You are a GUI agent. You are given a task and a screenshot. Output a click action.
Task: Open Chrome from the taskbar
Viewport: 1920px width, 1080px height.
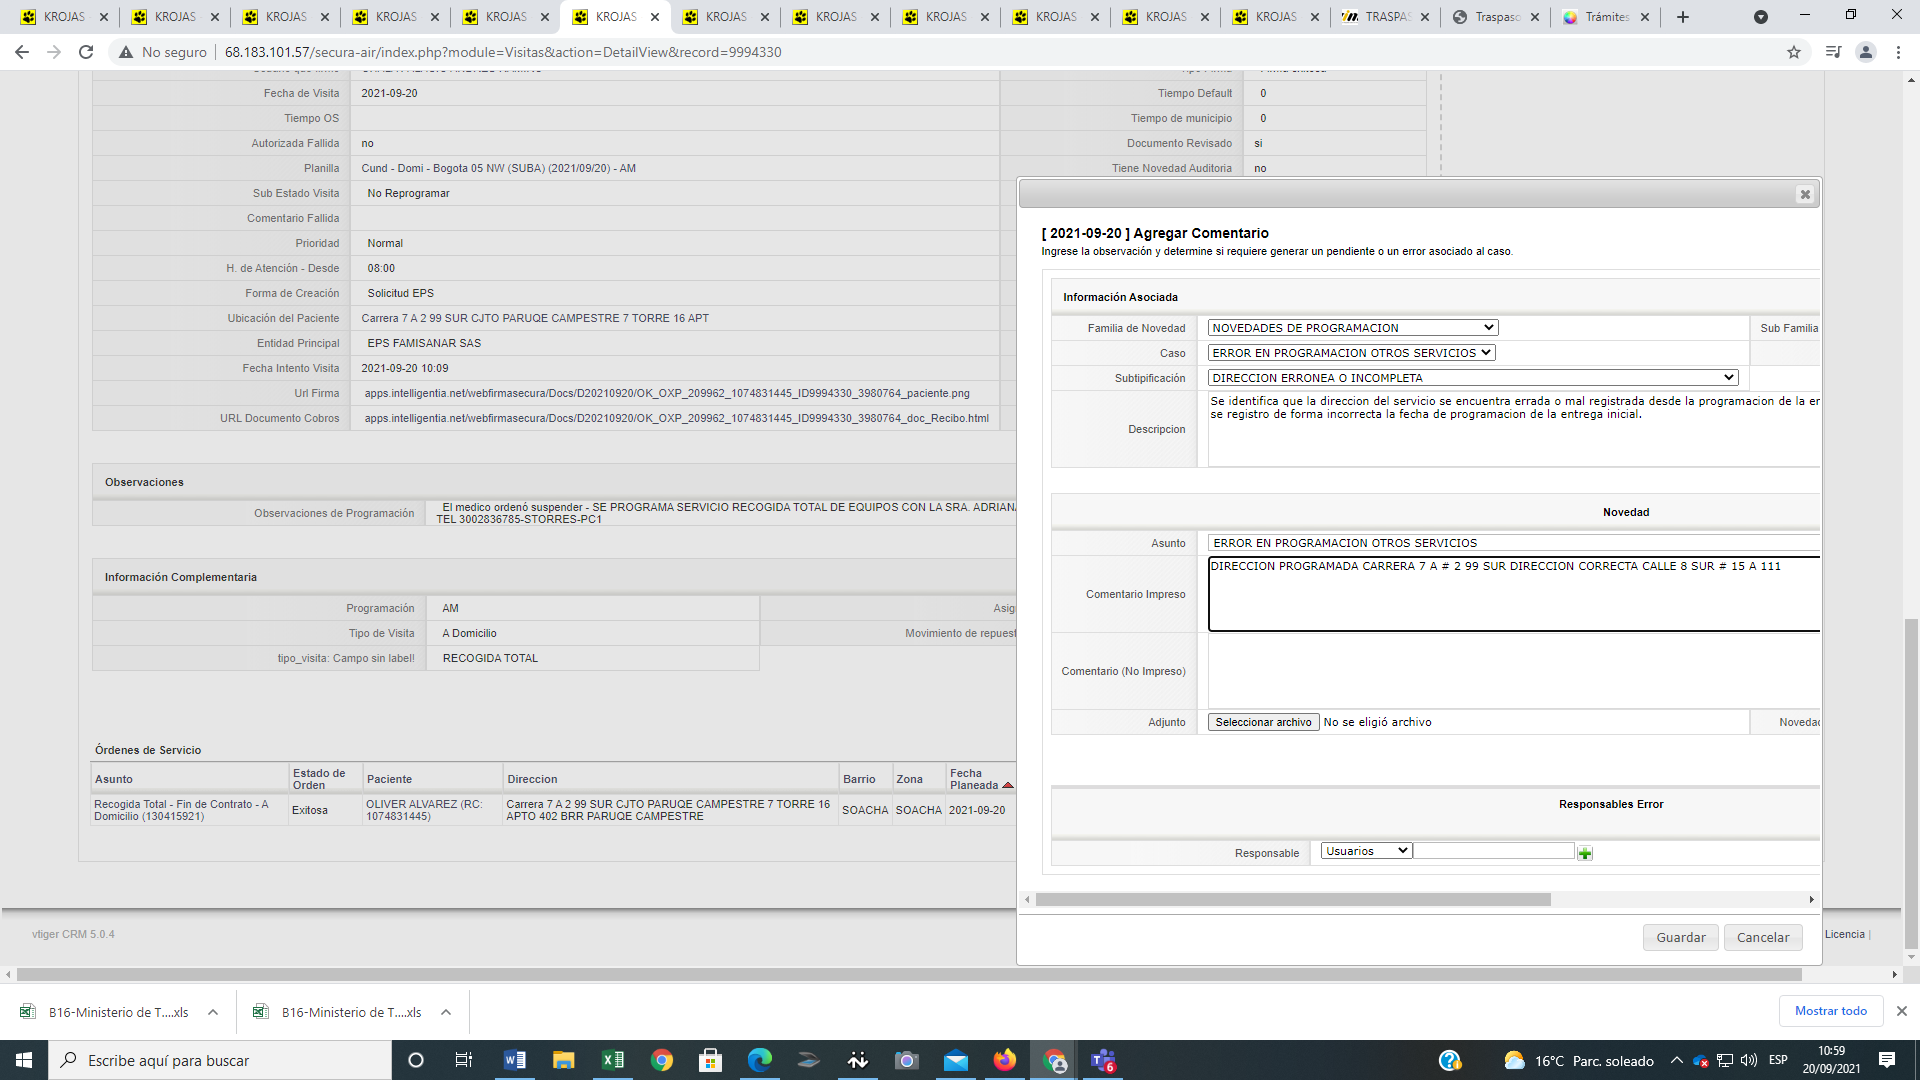pyautogui.click(x=662, y=1060)
